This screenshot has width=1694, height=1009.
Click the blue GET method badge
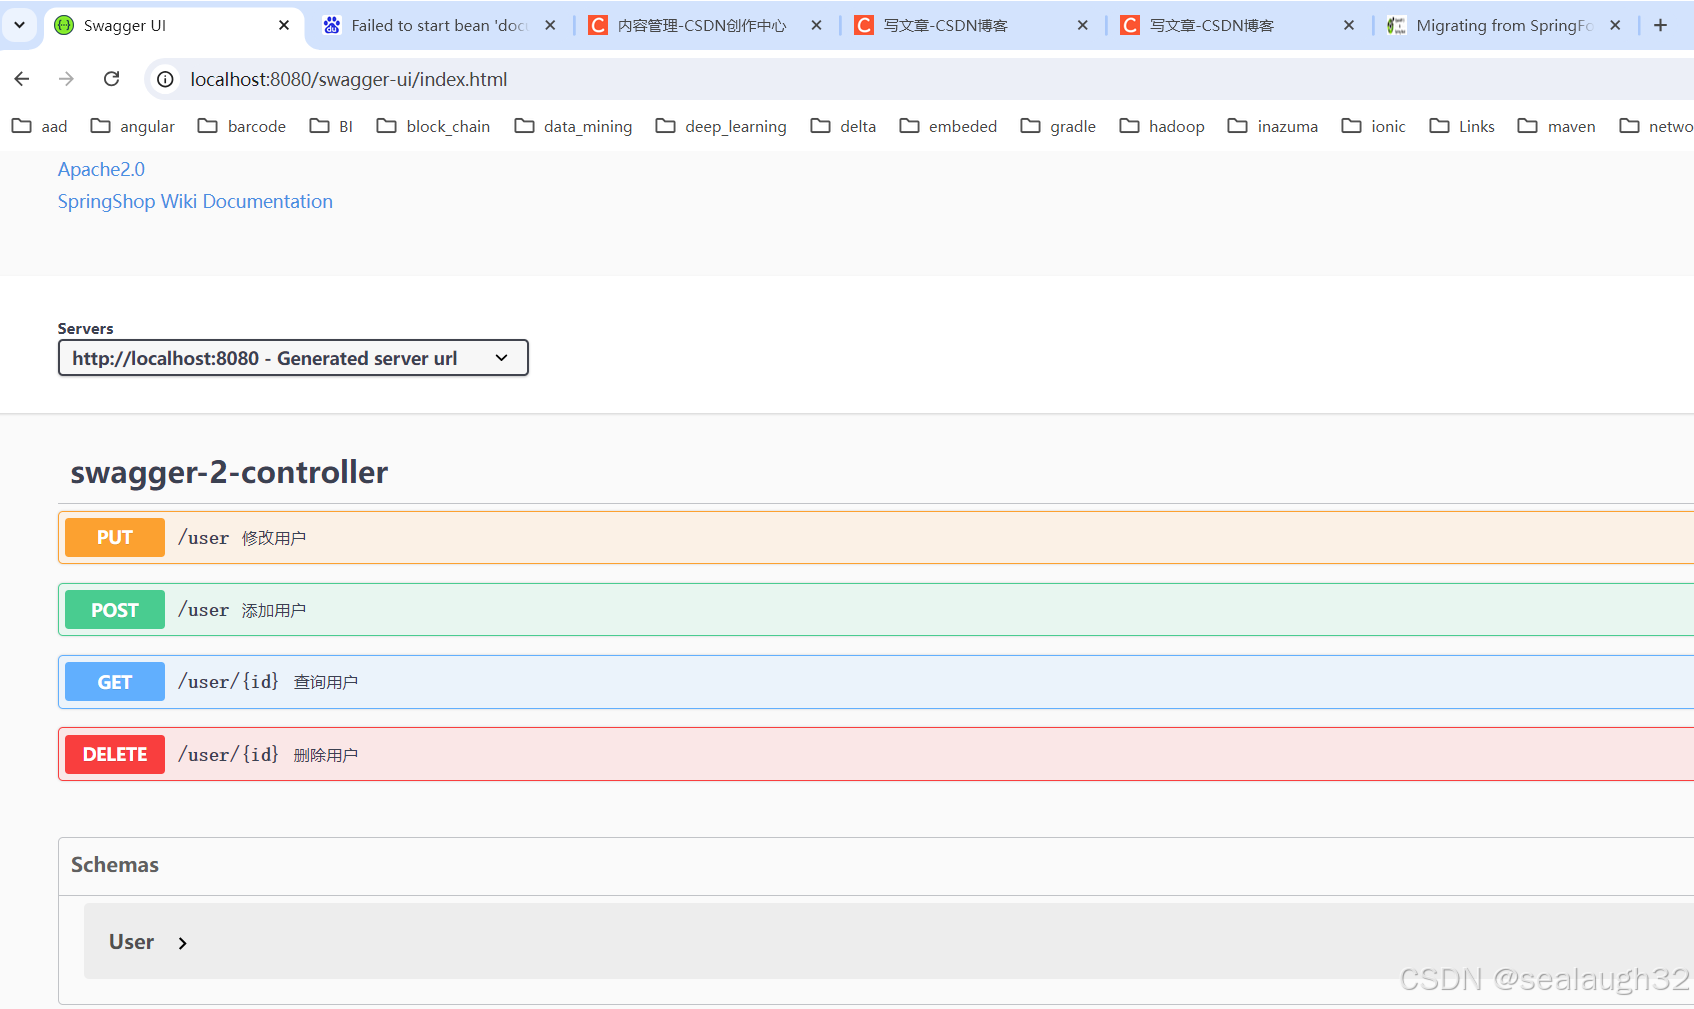115,682
